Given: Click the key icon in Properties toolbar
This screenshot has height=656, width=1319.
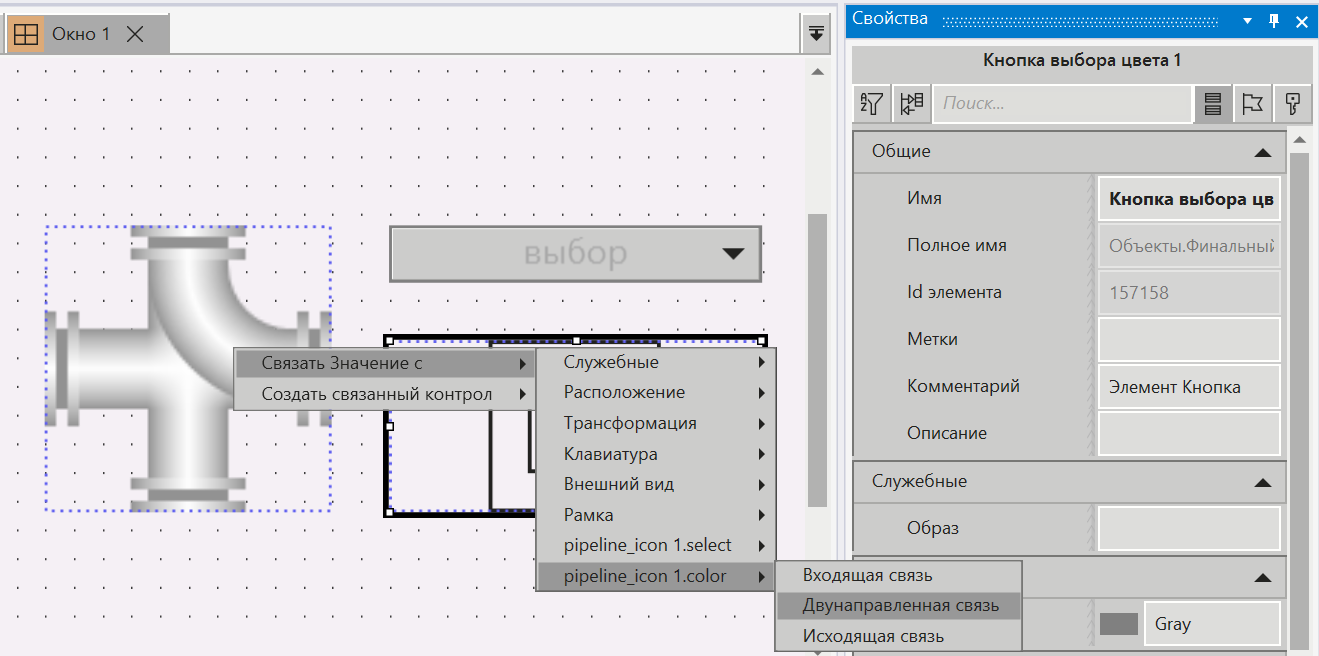Looking at the screenshot, I should (1292, 103).
